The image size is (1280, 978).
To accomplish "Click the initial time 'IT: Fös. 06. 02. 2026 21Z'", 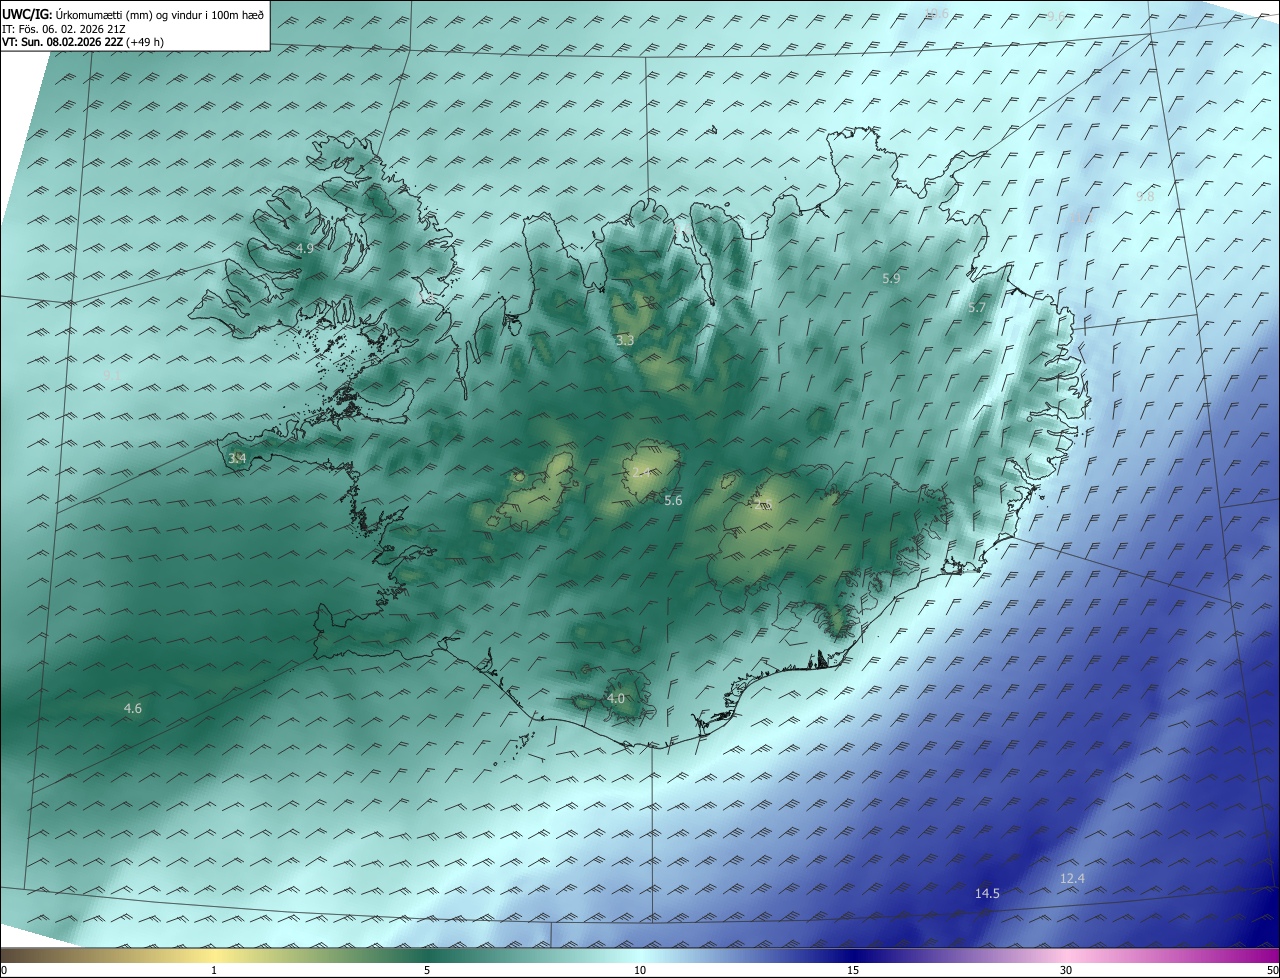I will [65, 29].
